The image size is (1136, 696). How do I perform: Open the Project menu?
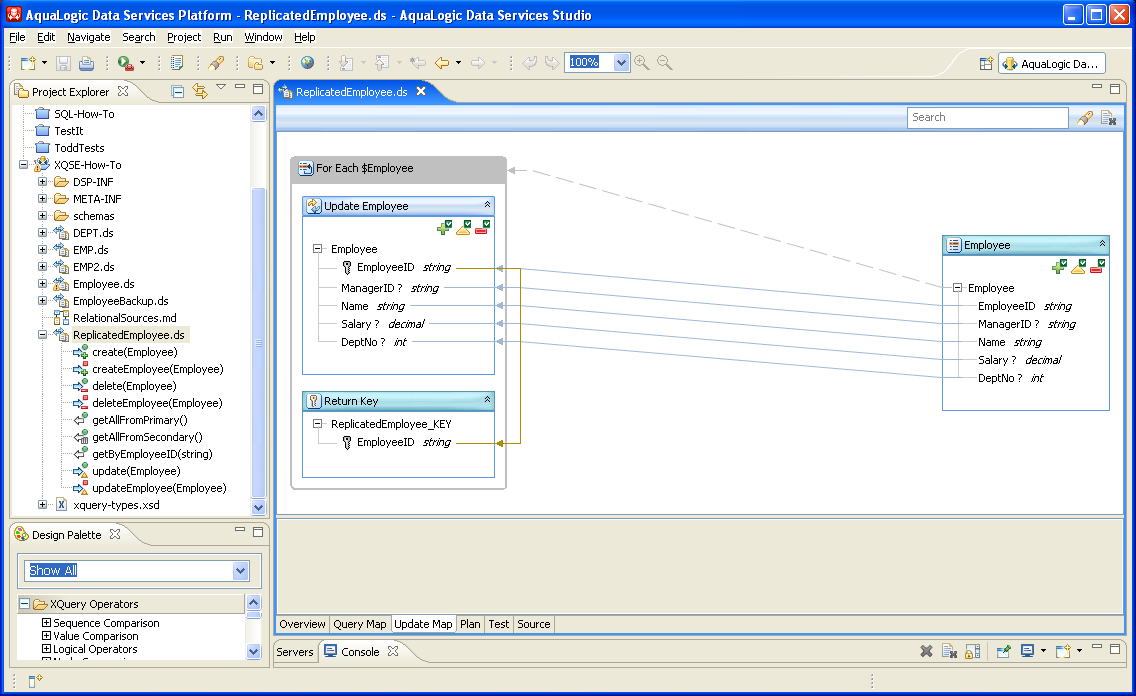(184, 37)
